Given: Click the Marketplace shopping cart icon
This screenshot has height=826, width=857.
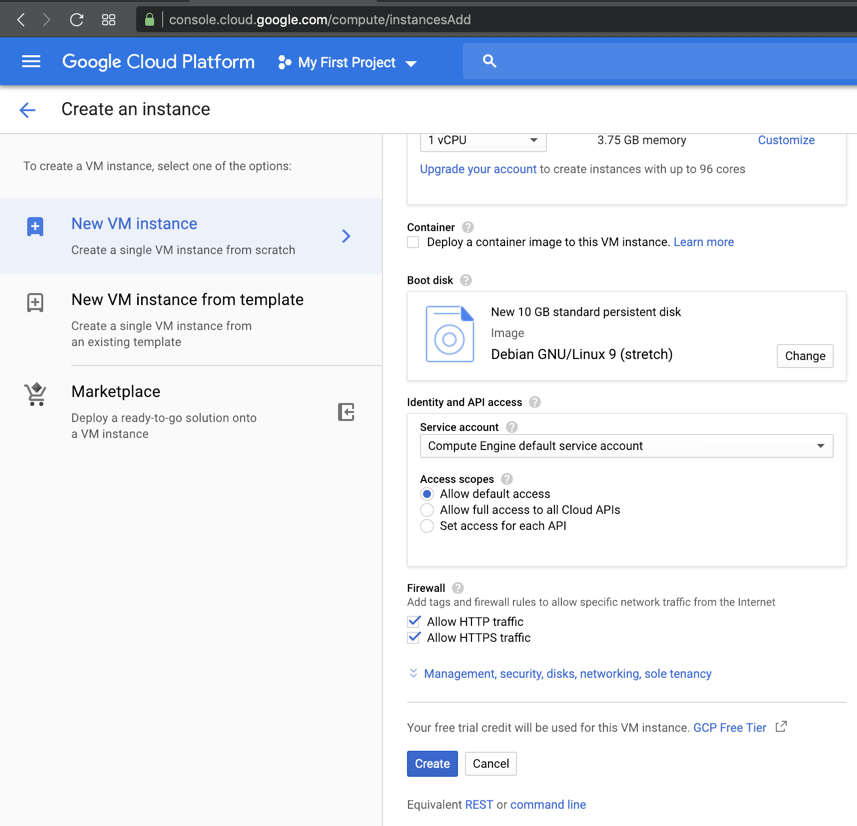Looking at the screenshot, I should tap(36, 395).
